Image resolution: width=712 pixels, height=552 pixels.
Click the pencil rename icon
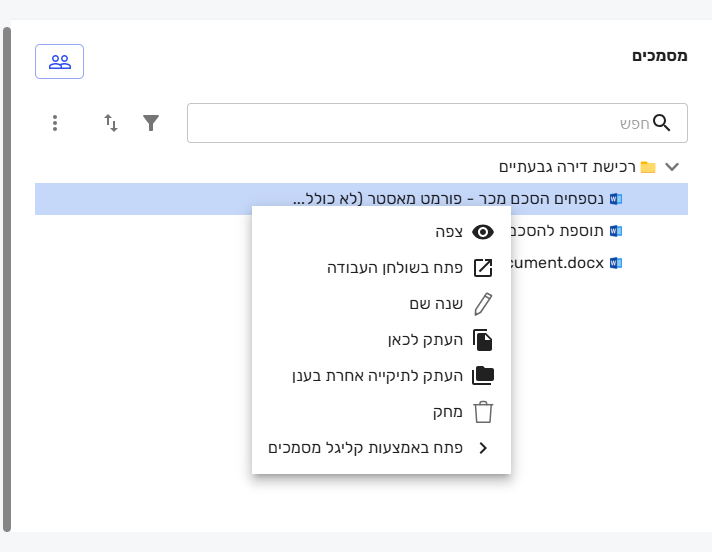coord(483,304)
